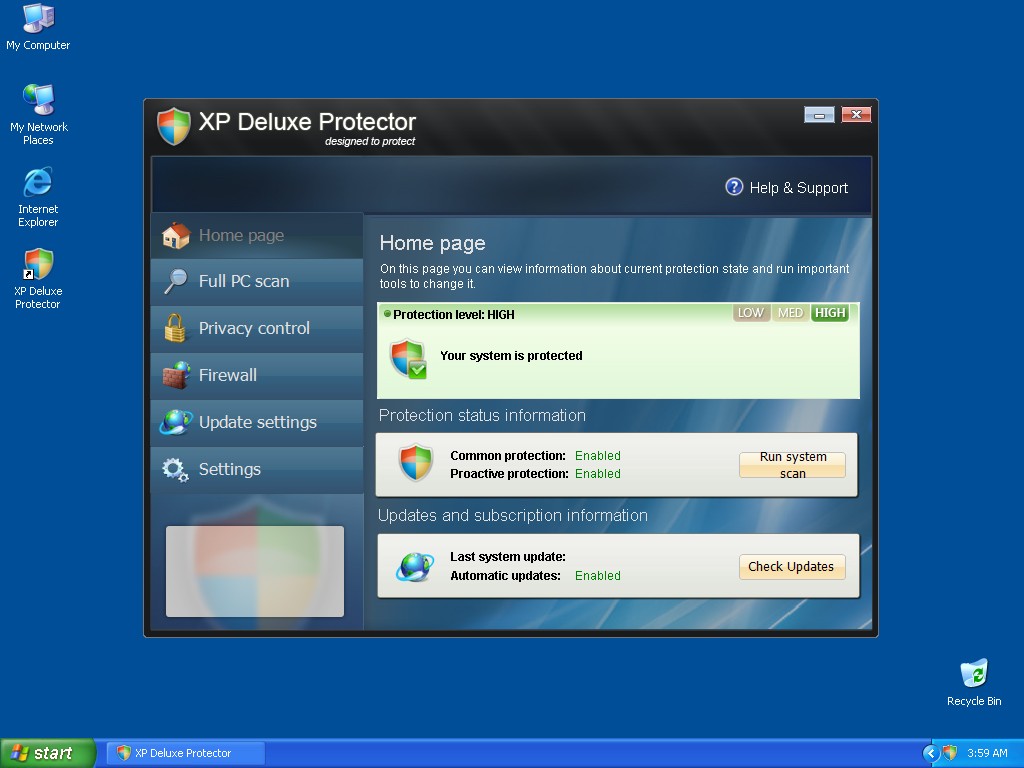Click the Firewall brick wall icon

click(176, 375)
